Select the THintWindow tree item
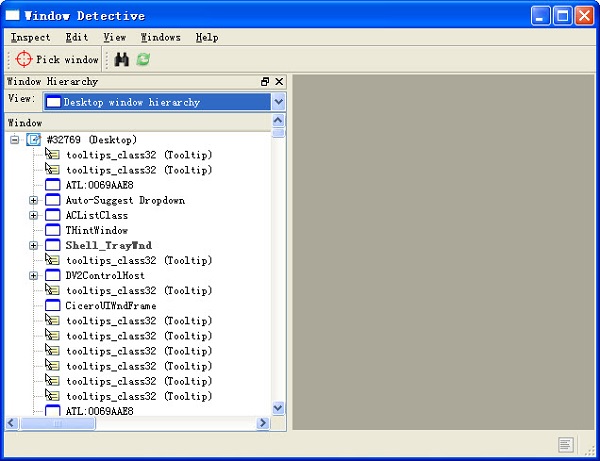Viewport: 600px width, 461px height. 96,230
